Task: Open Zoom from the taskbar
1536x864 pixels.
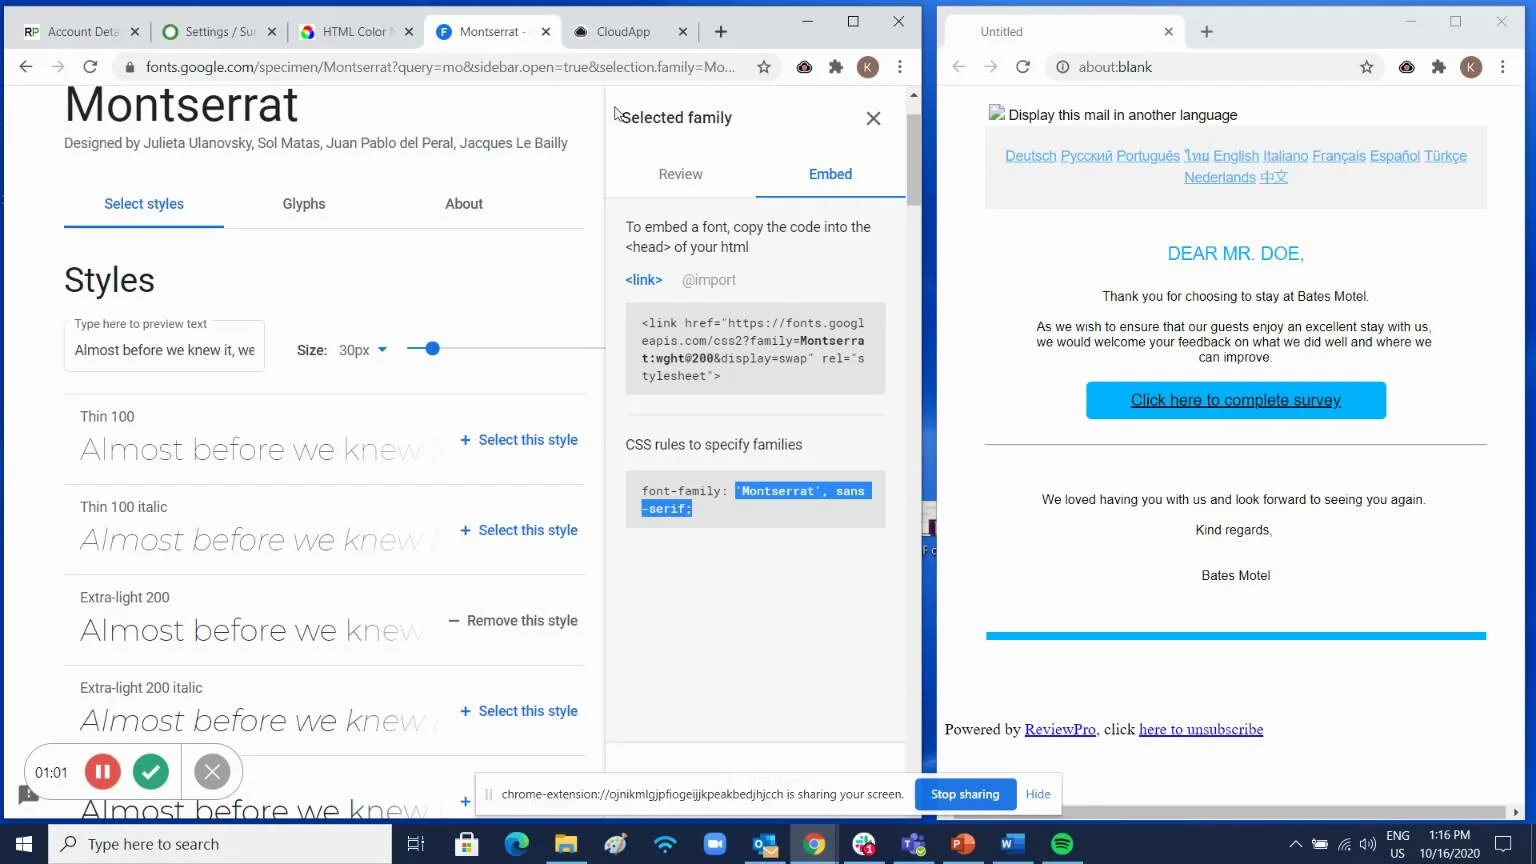Action: click(714, 844)
